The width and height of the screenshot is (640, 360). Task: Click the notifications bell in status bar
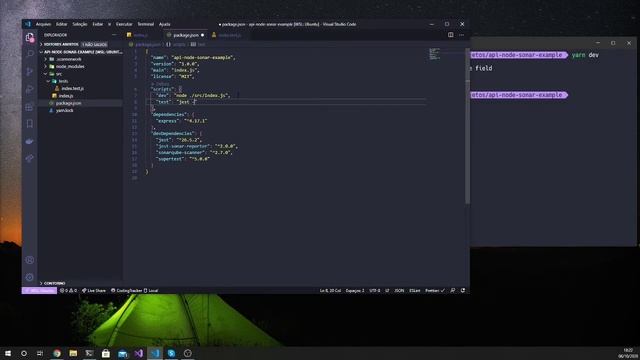click(463, 291)
